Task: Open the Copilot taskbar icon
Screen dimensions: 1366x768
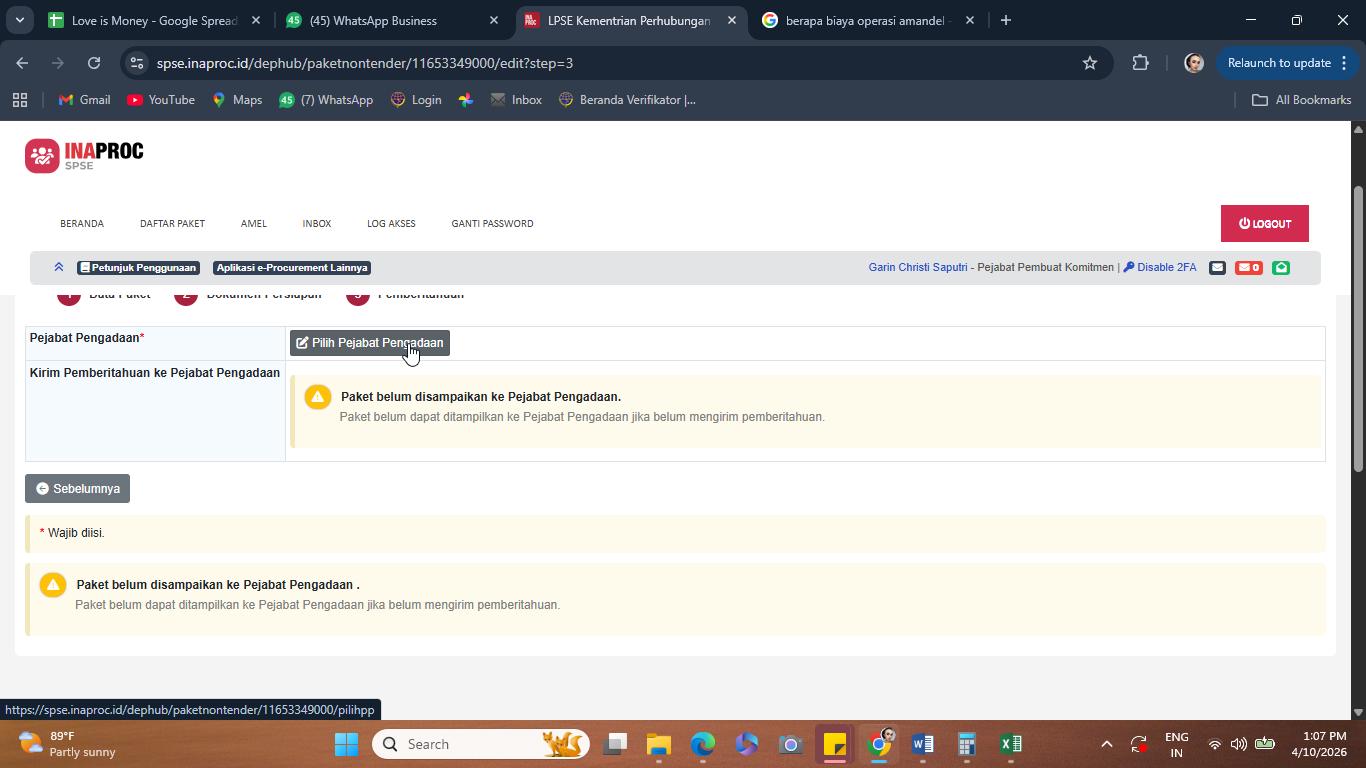Action: 747,744
